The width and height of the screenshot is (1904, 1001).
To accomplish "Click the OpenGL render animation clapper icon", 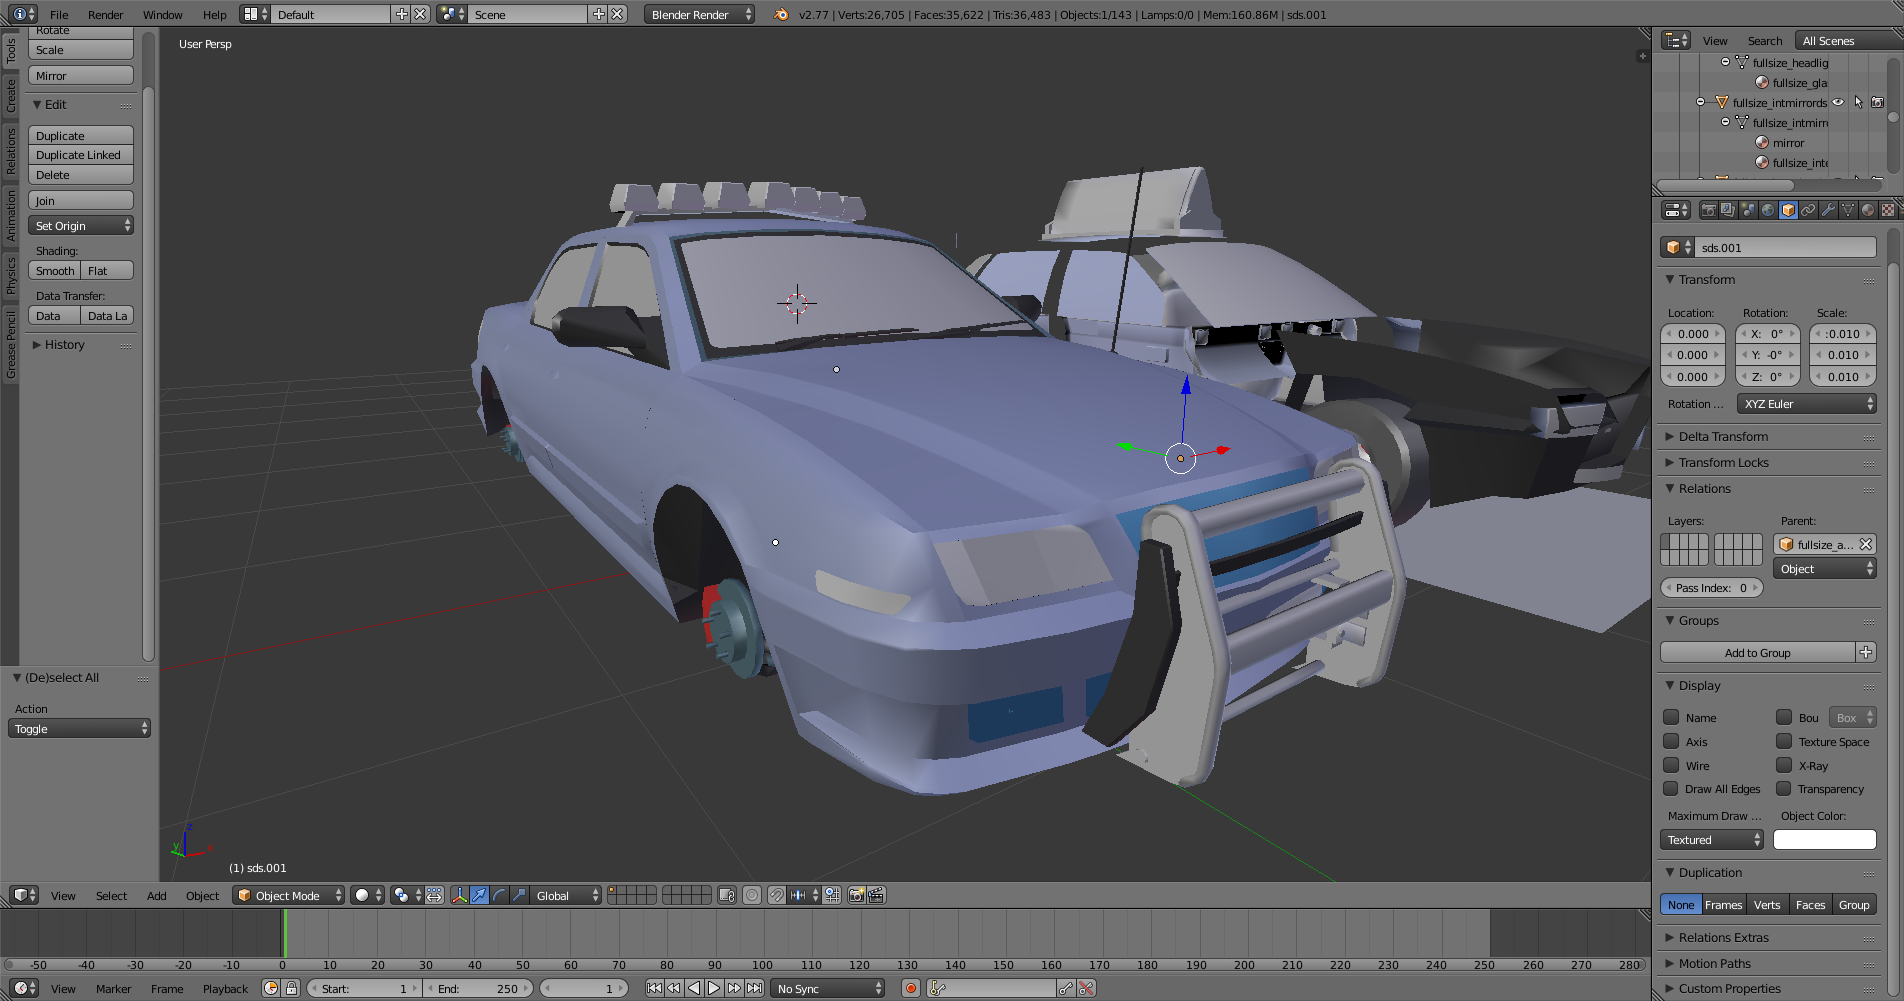I will pos(876,895).
